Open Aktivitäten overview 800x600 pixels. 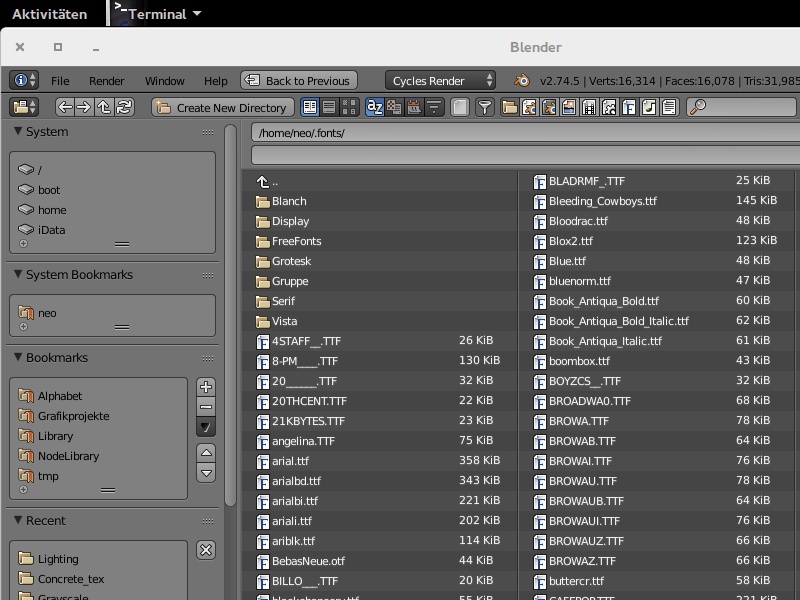[x=49, y=14]
